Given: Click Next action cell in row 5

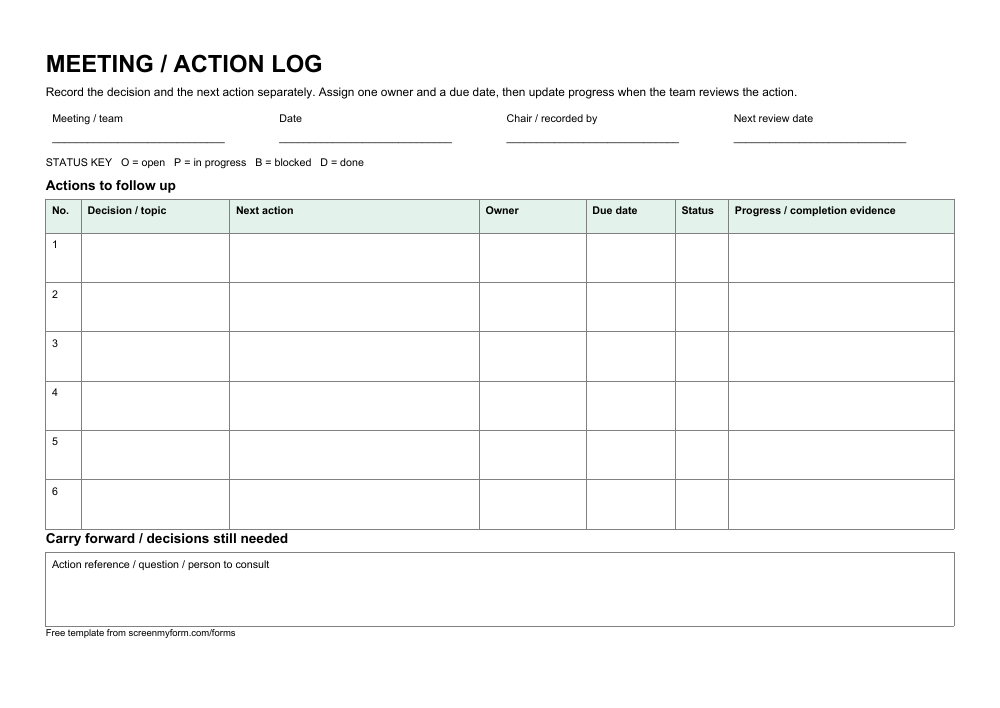Looking at the screenshot, I should point(355,455).
